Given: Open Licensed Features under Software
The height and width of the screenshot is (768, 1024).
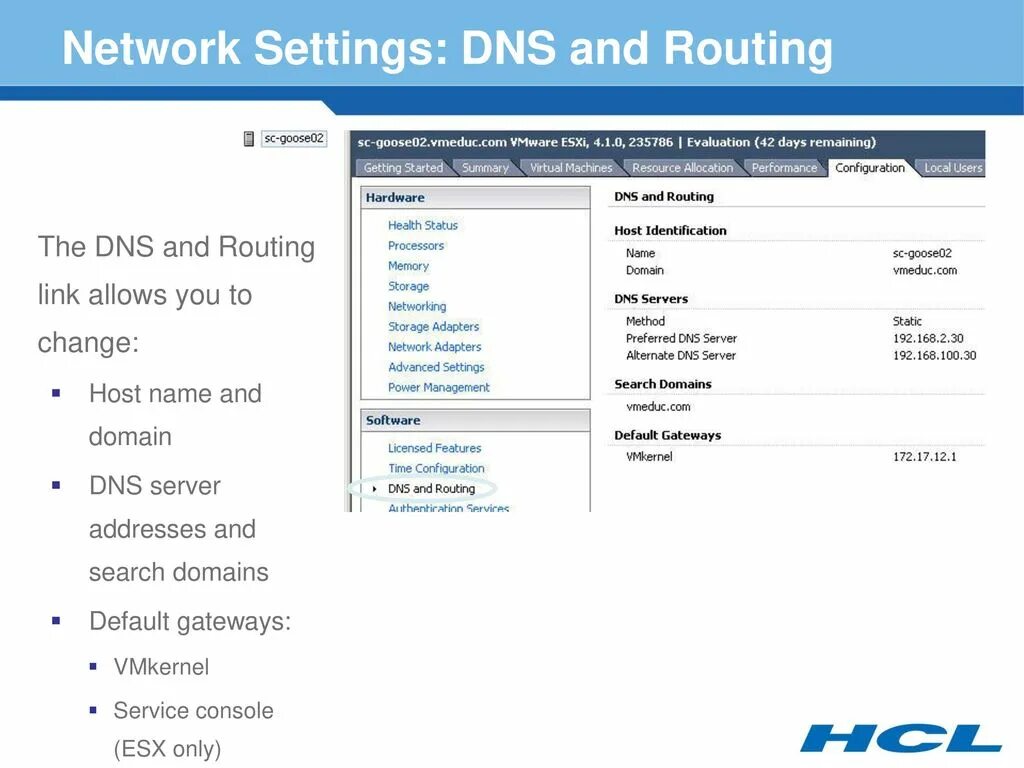Looking at the screenshot, I should pyautogui.click(x=434, y=448).
